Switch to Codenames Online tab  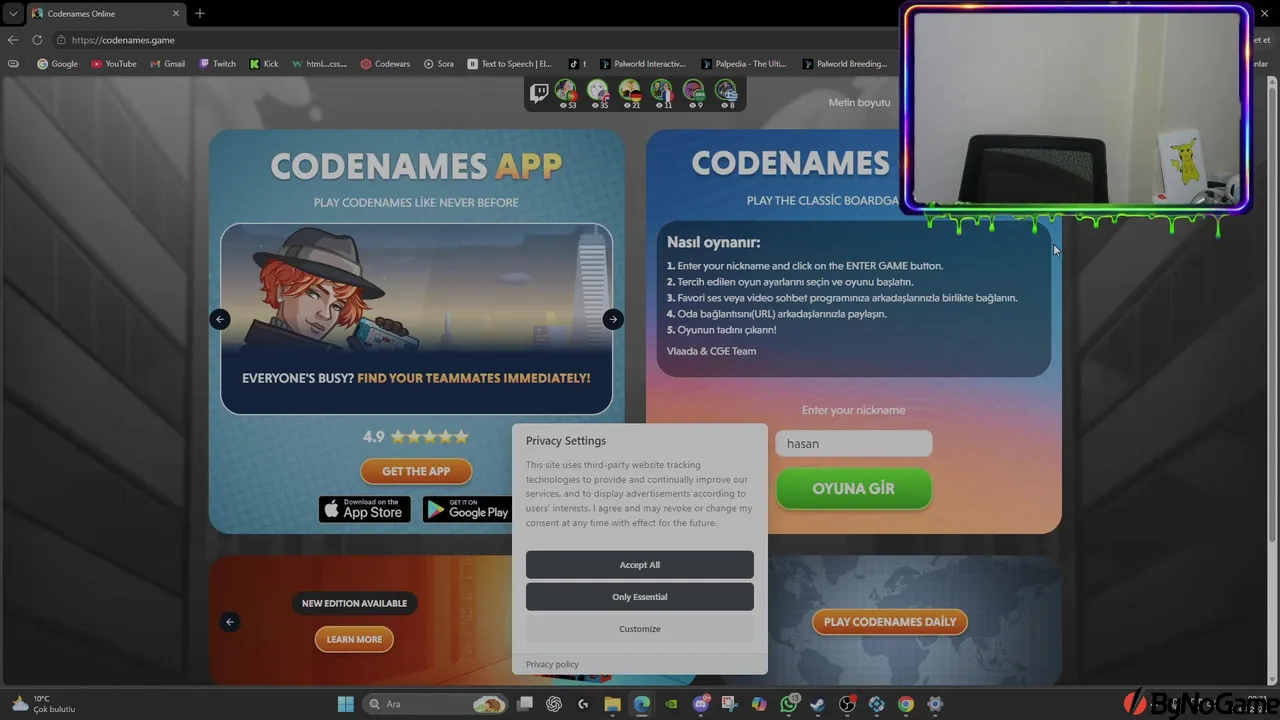(105, 13)
